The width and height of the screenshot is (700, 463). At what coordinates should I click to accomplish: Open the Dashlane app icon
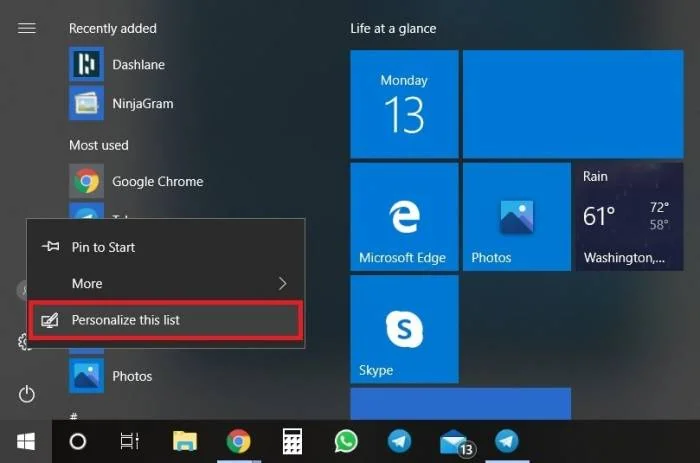coord(86,64)
